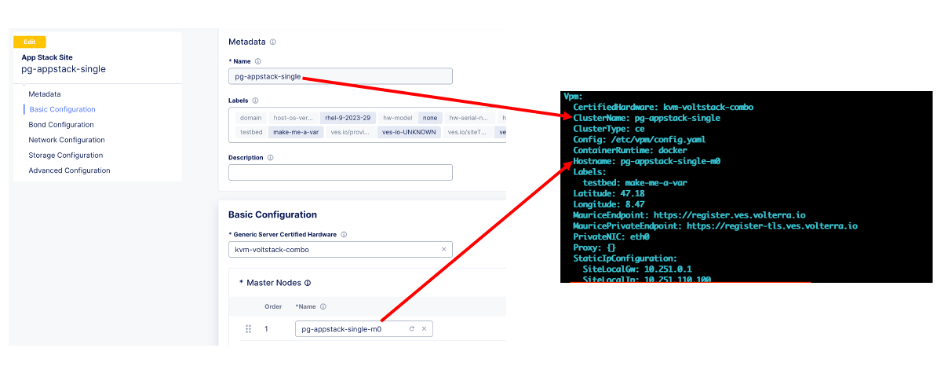Click the rhel-9-2023-29 label value chip
Image resolution: width=948 pixels, height=370 pixels.
coord(349,117)
